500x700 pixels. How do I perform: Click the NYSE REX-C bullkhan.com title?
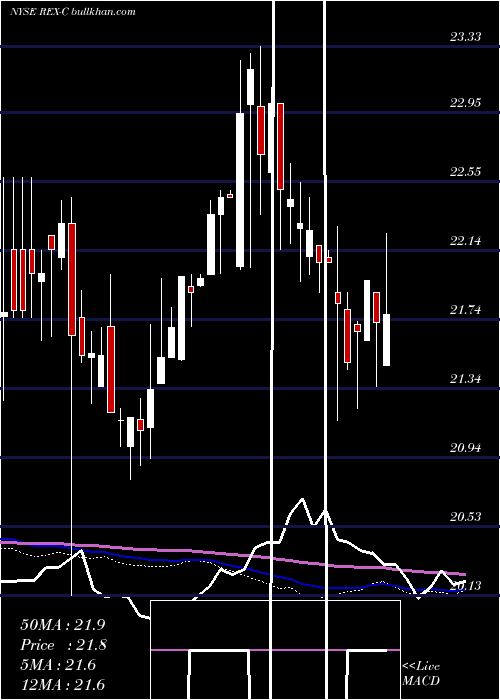[x=73, y=12]
